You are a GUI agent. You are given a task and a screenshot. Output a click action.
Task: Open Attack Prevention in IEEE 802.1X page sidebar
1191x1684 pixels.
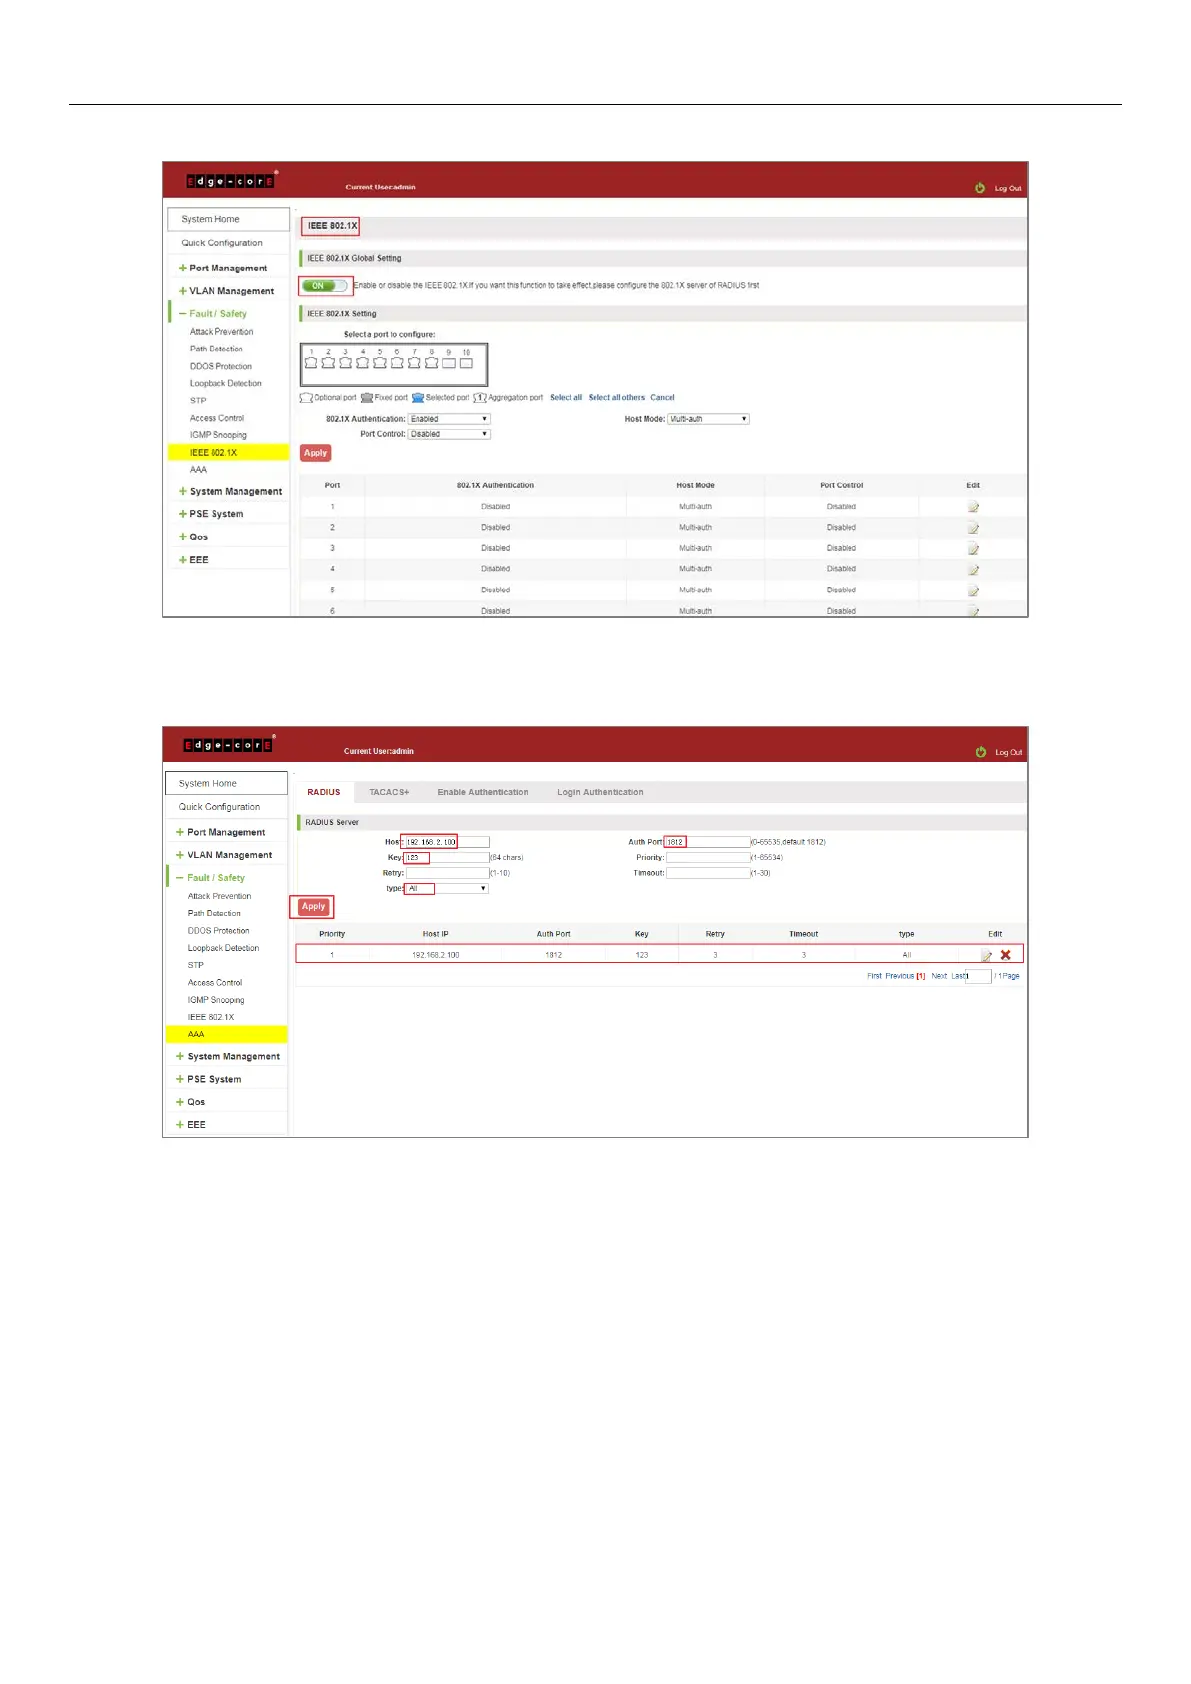coord(222,332)
